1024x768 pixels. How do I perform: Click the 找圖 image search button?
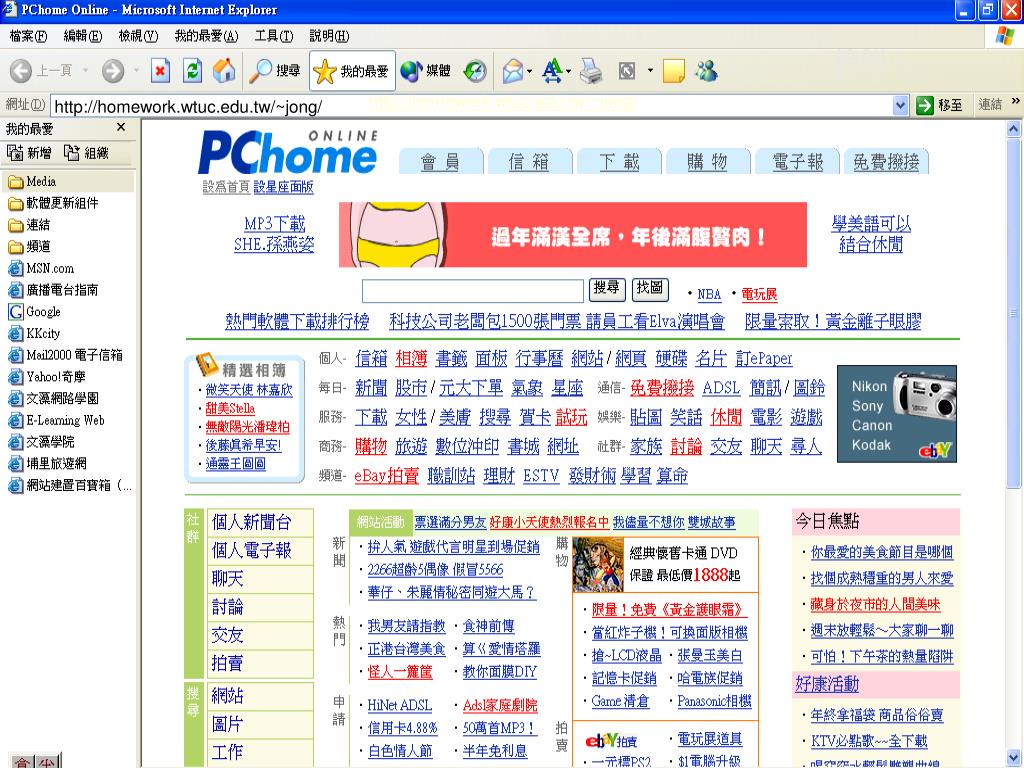coord(650,289)
